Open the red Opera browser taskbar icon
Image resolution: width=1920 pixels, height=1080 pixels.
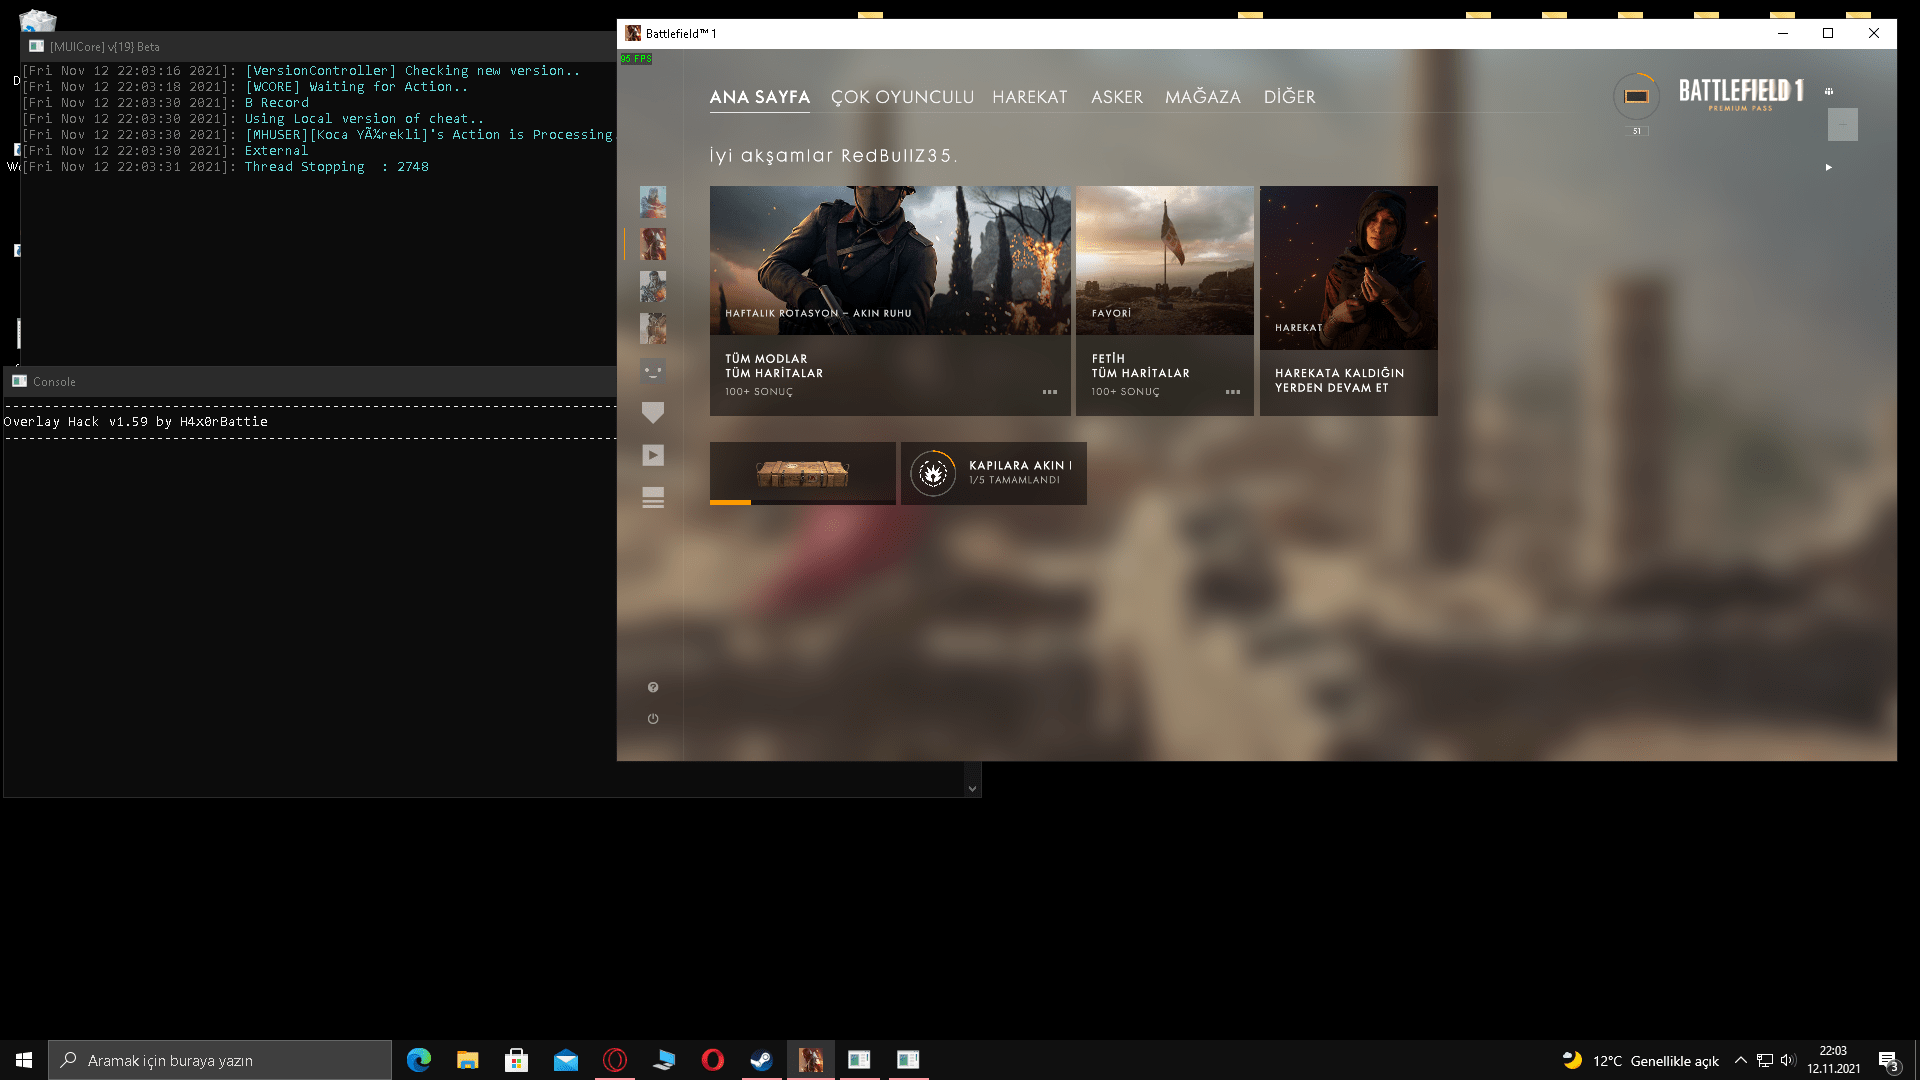(x=713, y=1060)
